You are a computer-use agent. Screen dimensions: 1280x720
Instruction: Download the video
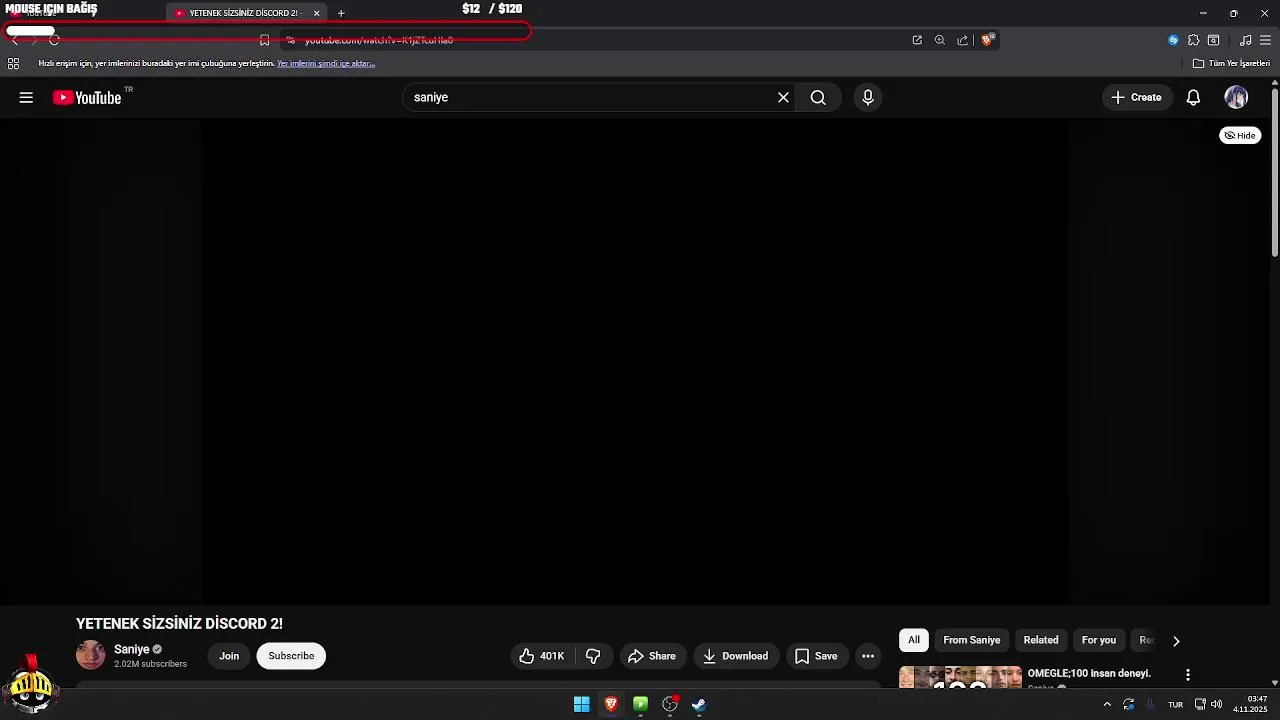pyautogui.click(x=735, y=656)
